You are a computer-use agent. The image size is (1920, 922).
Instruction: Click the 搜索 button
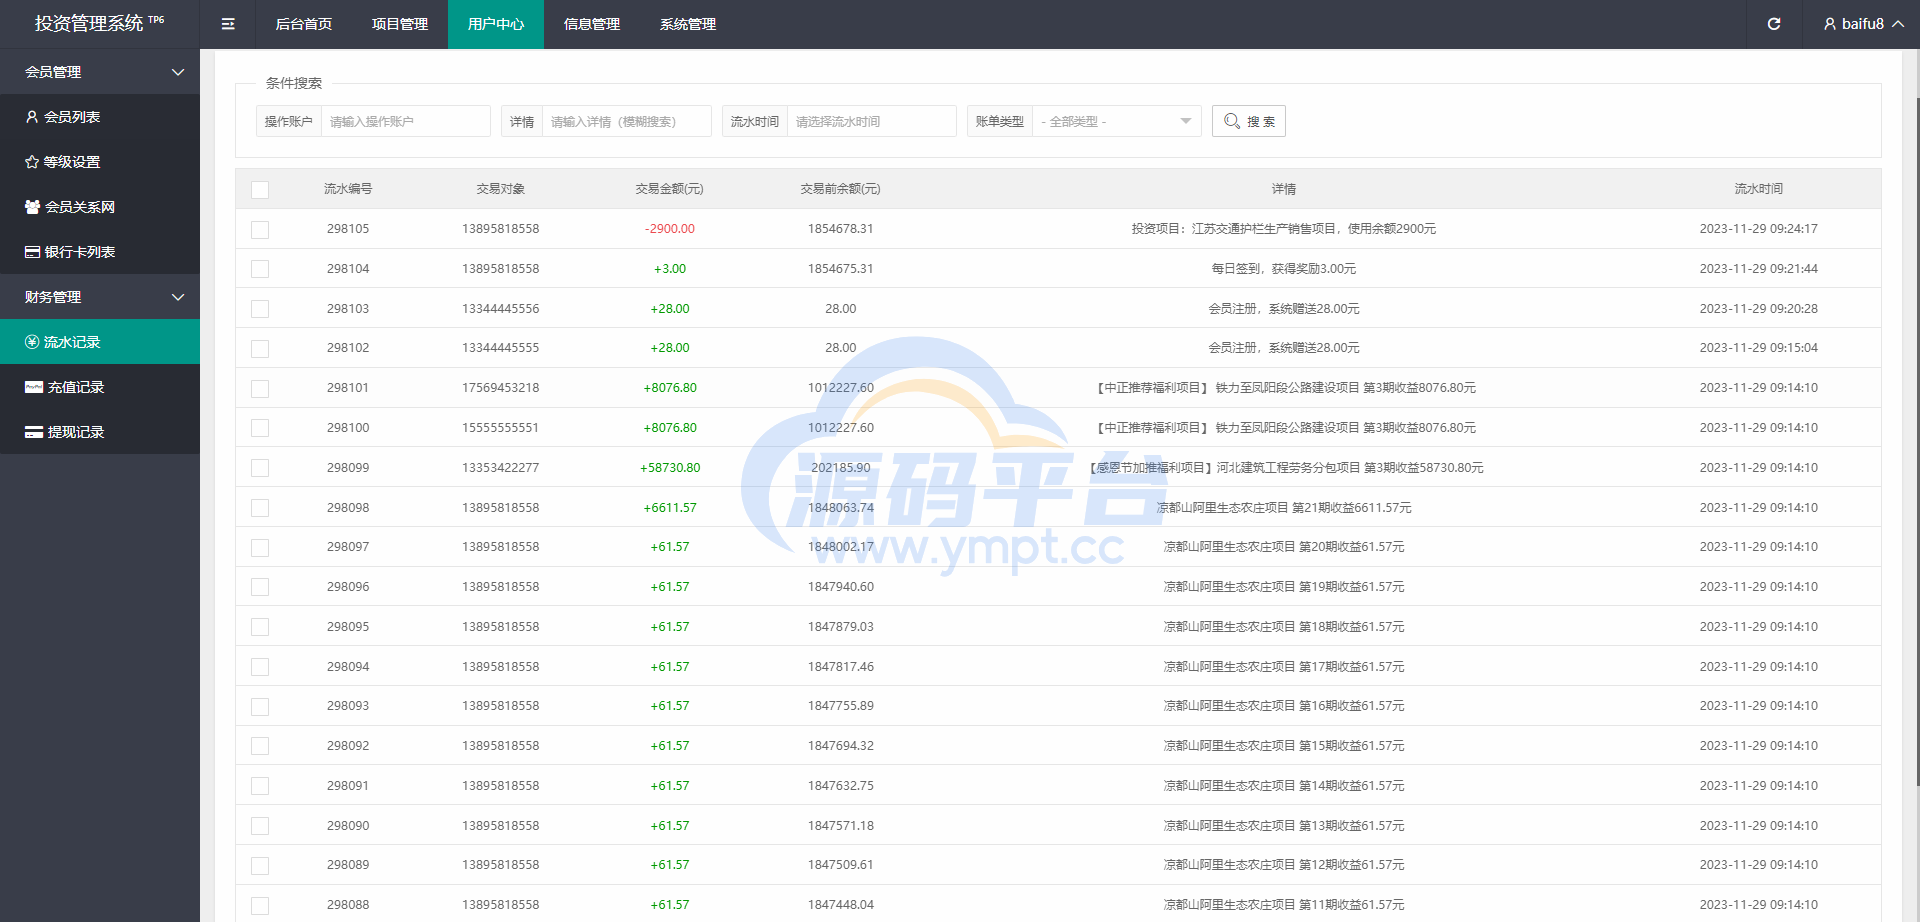(1249, 121)
